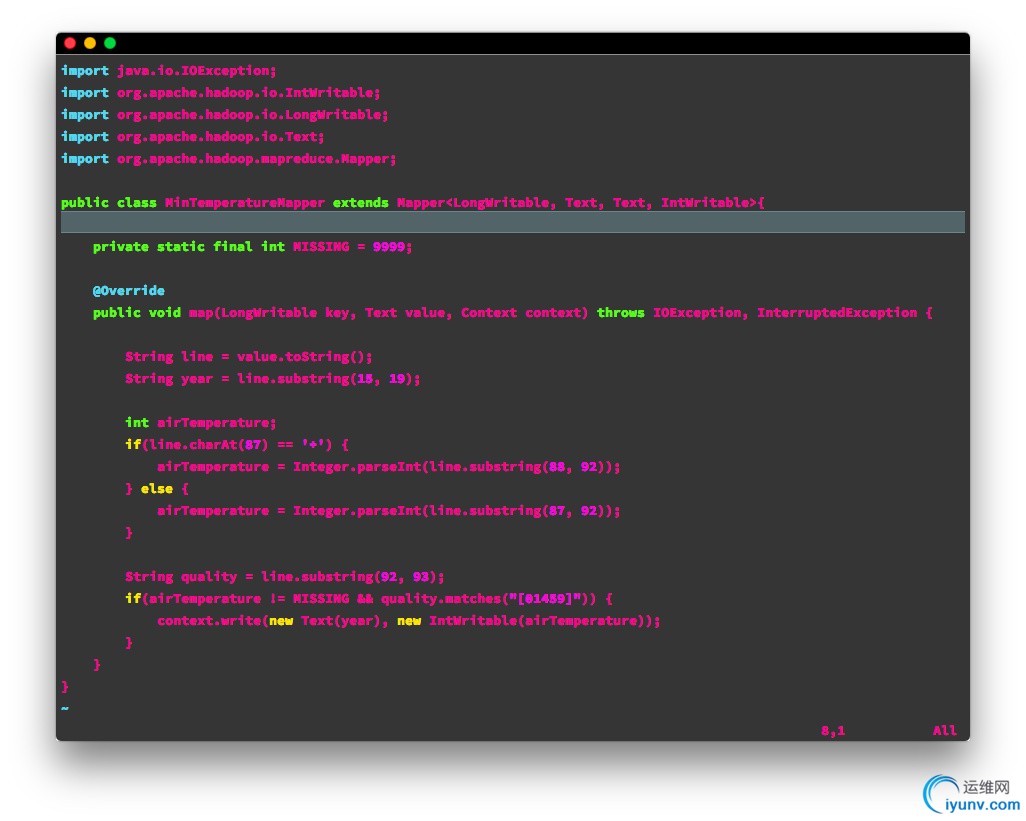Click the @Override annotation
The image size is (1026, 821).
(129, 290)
